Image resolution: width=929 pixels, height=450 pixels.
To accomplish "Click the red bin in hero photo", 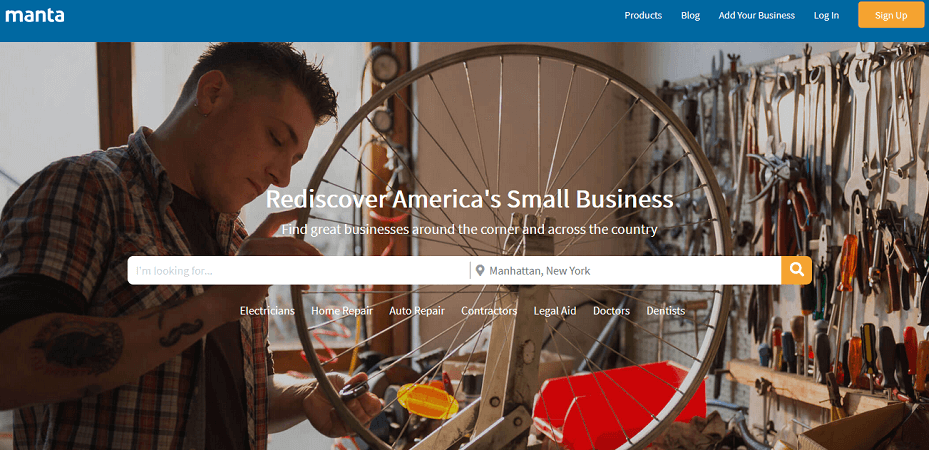I will (619, 399).
